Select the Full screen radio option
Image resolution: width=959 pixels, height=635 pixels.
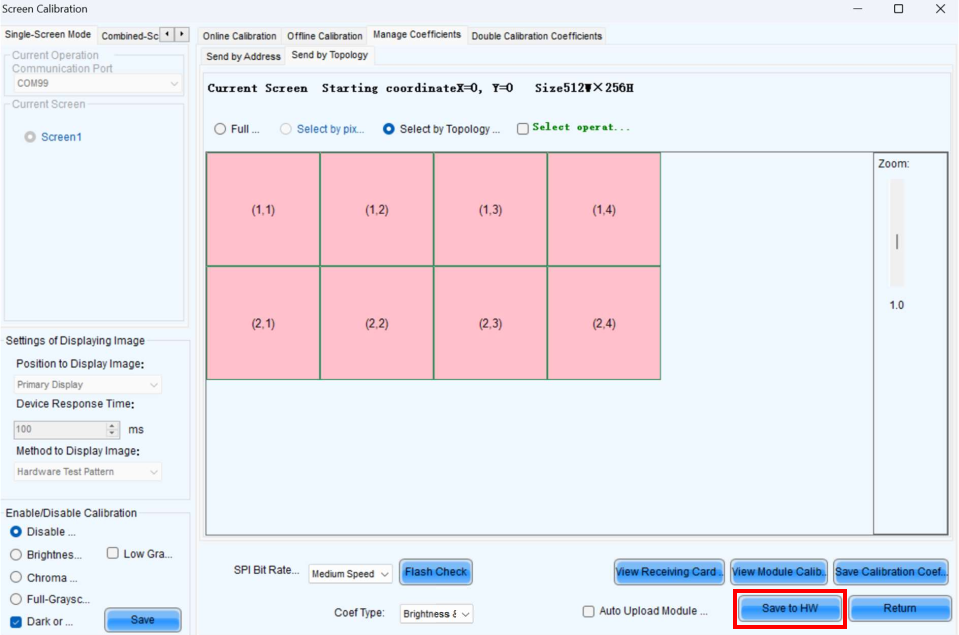pos(220,129)
